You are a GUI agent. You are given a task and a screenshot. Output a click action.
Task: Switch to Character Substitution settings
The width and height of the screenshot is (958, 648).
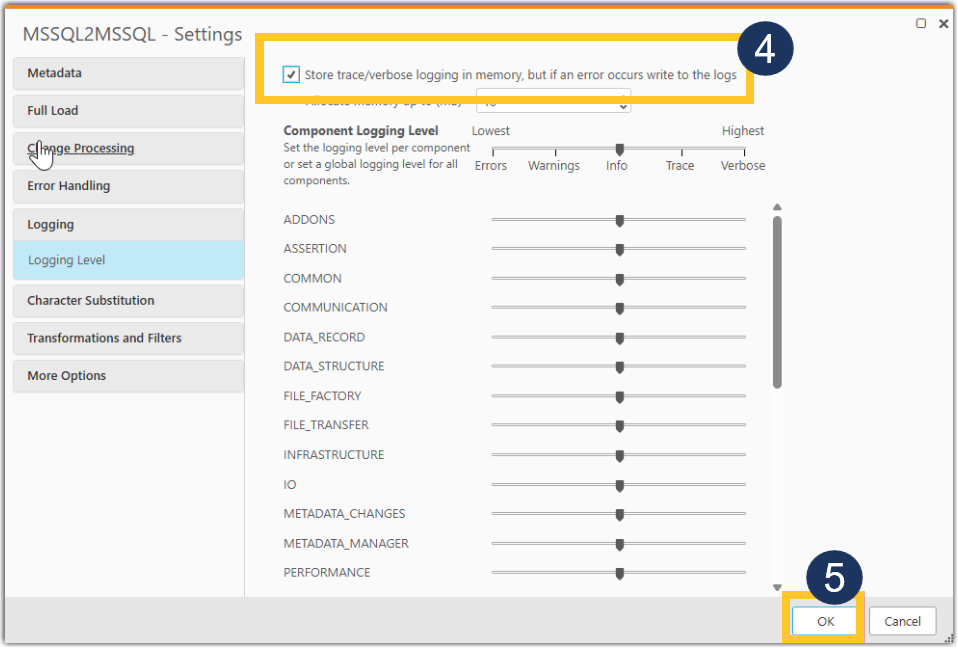(127, 300)
